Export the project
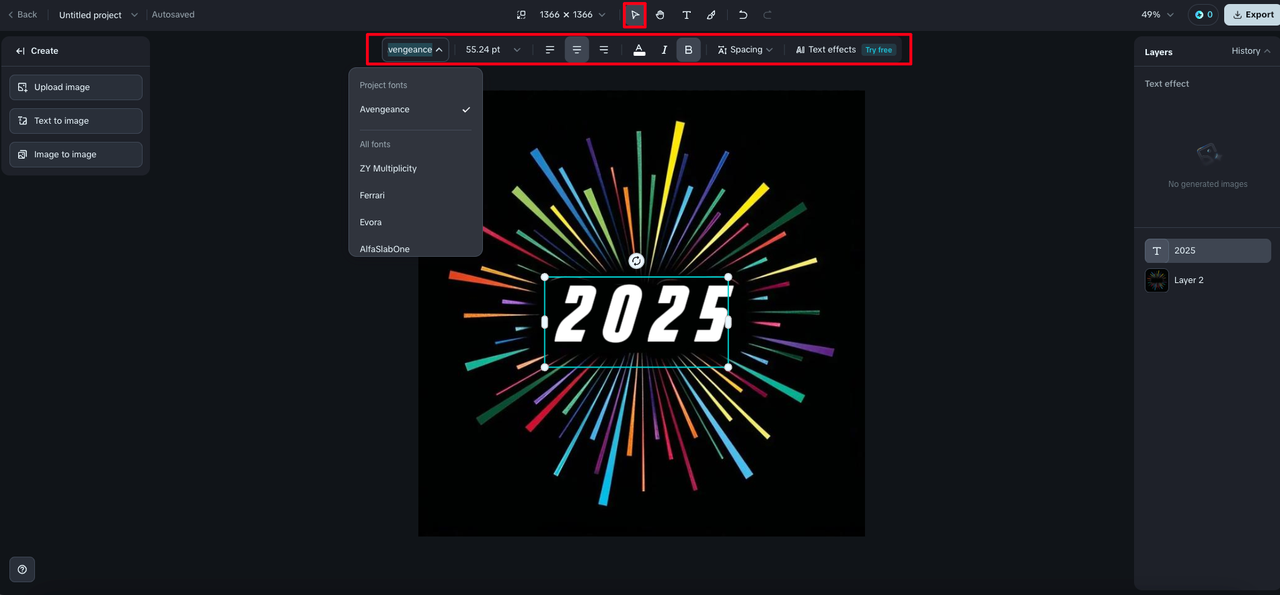 (x=1252, y=15)
